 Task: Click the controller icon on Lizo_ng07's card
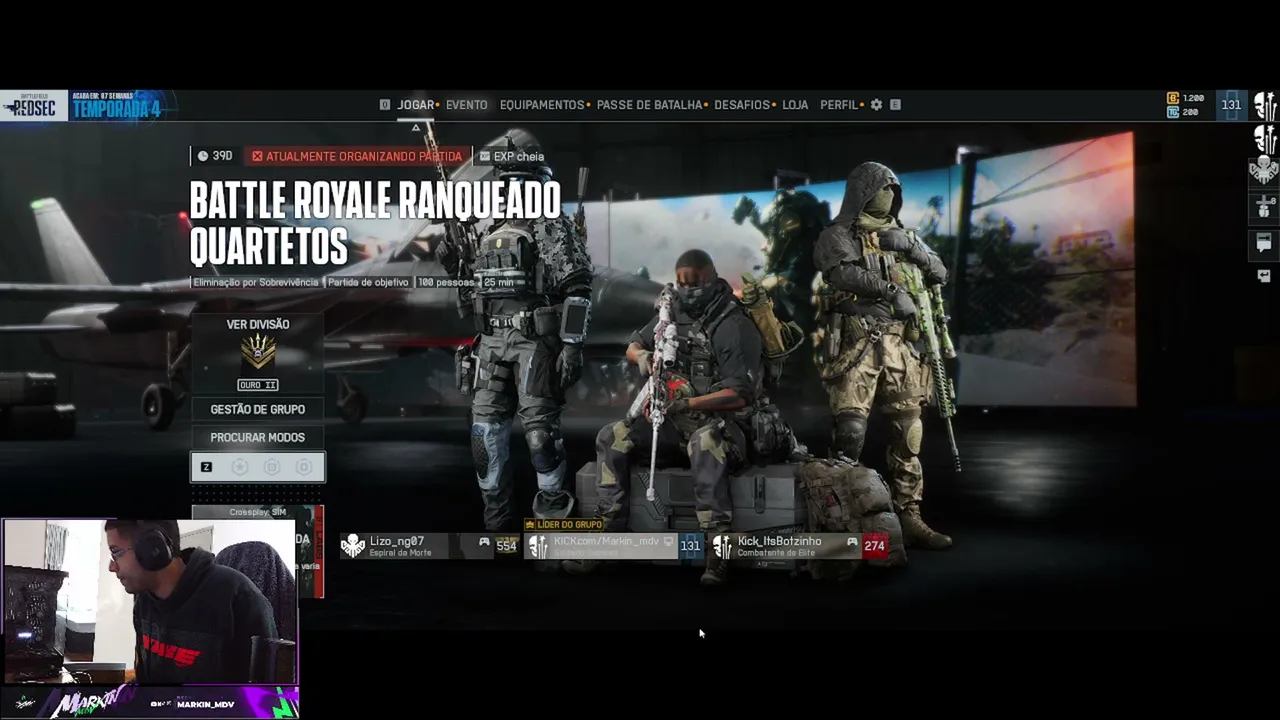pyautogui.click(x=484, y=542)
